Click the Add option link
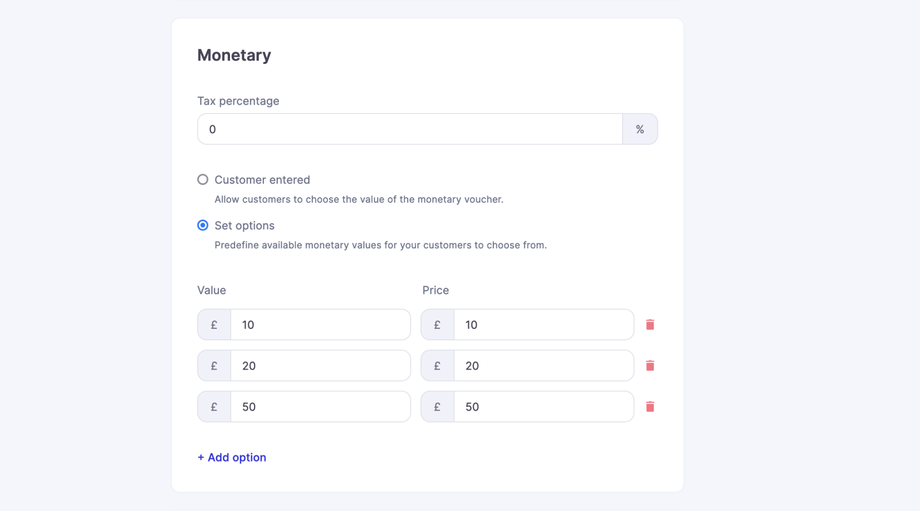 click(232, 457)
